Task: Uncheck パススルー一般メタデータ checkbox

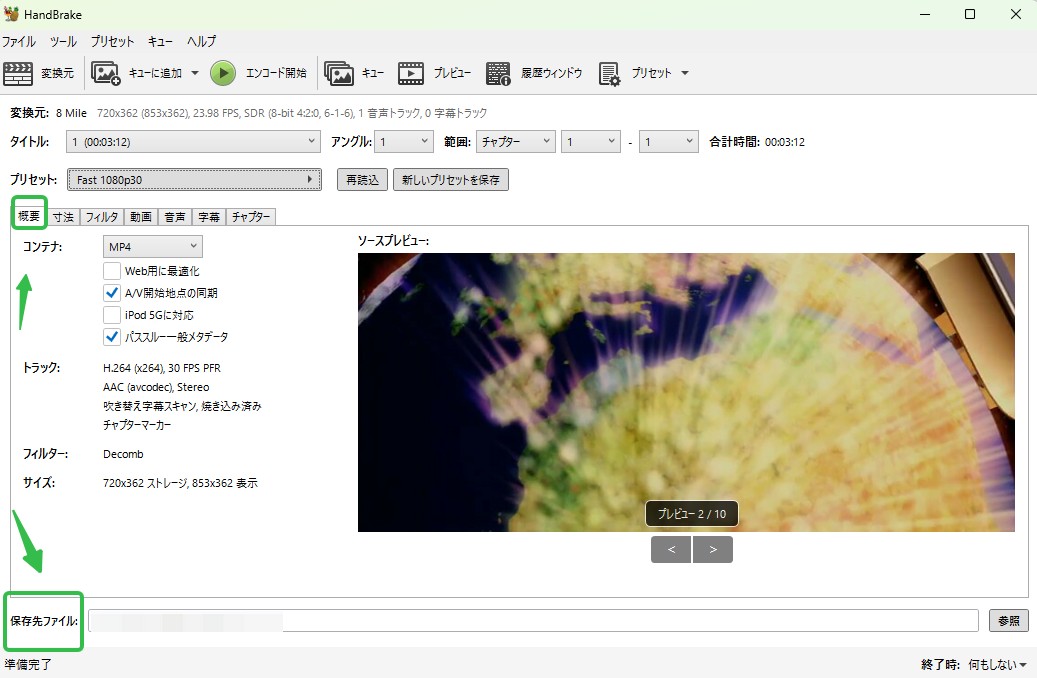Action: (112, 337)
